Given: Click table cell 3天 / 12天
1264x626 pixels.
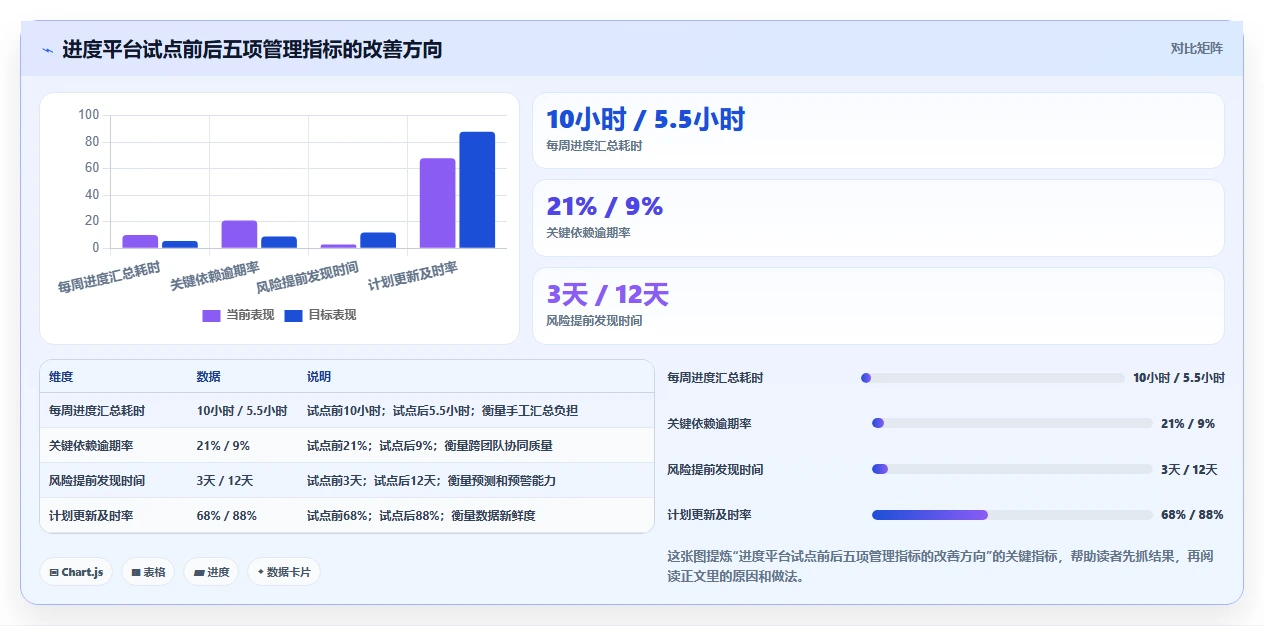Looking at the screenshot, I should click(225, 481).
